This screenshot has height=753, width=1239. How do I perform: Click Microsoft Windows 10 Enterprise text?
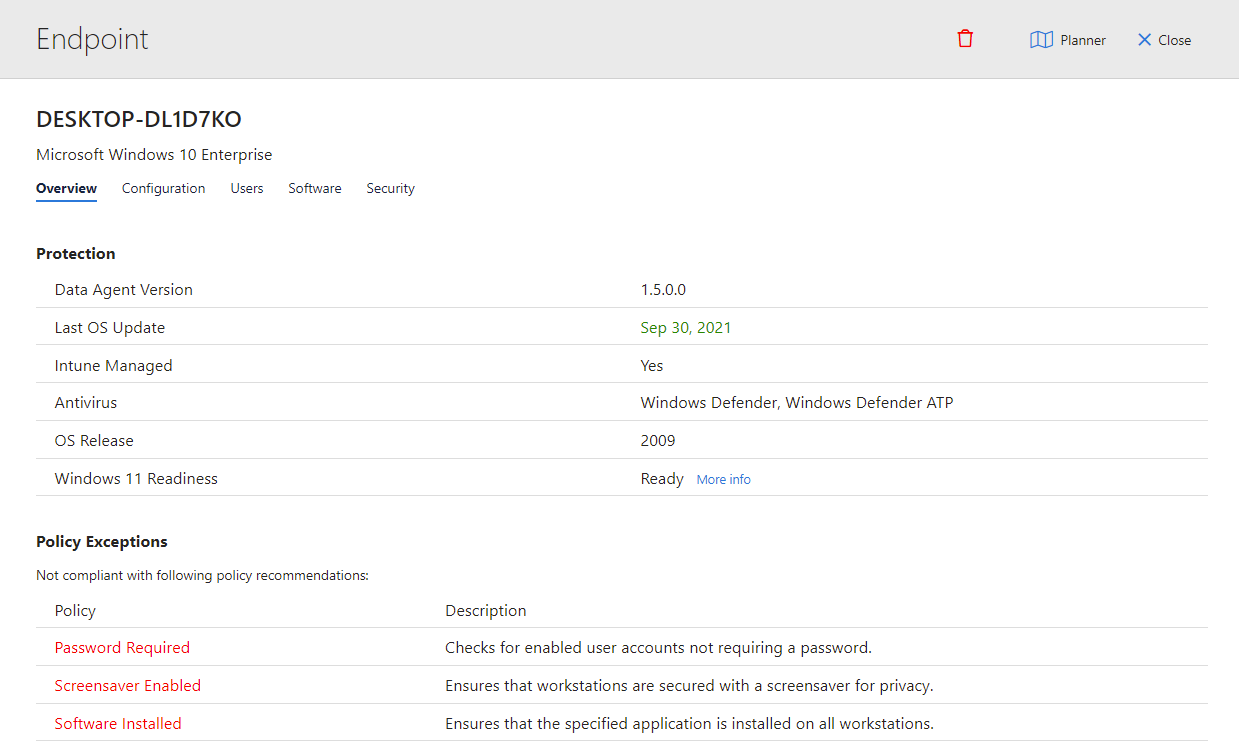pyautogui.click(x=154, y=154)
